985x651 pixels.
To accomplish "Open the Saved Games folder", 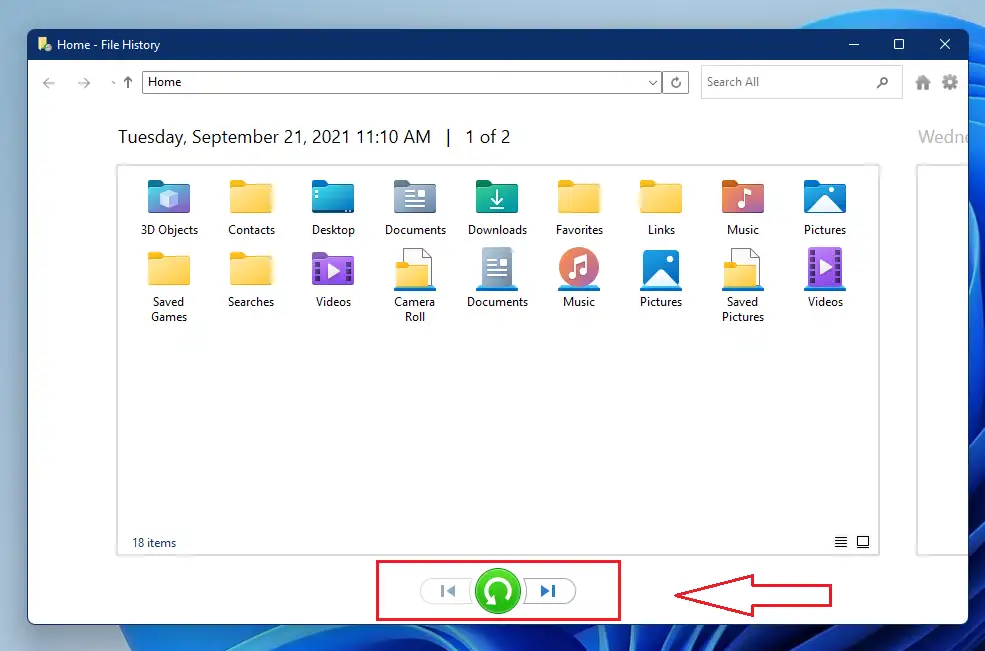I will pos(169,287).
